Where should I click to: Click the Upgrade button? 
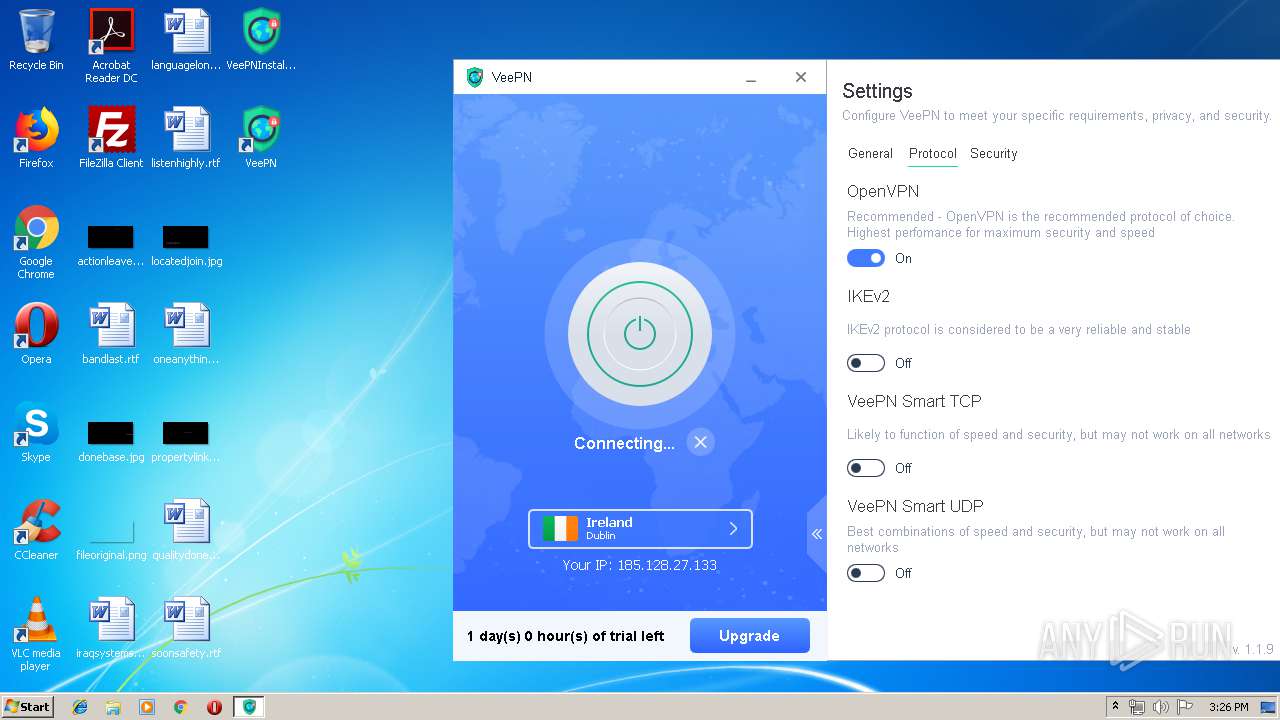point(749,636)
